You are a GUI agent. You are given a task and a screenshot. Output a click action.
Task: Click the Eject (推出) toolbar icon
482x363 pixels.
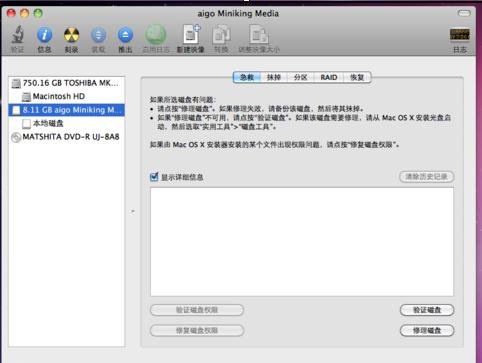pyautogui.click(x=125, y=35)
